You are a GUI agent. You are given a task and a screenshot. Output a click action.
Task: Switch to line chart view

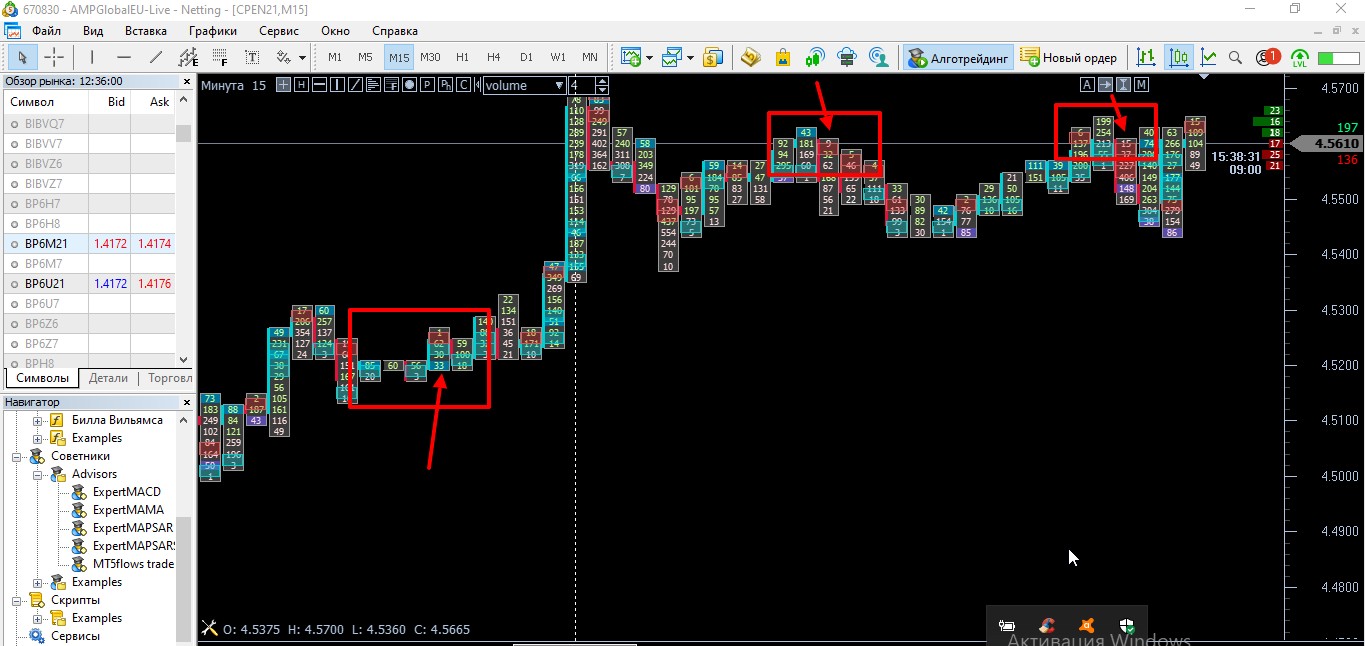[x=1209, y=57]
